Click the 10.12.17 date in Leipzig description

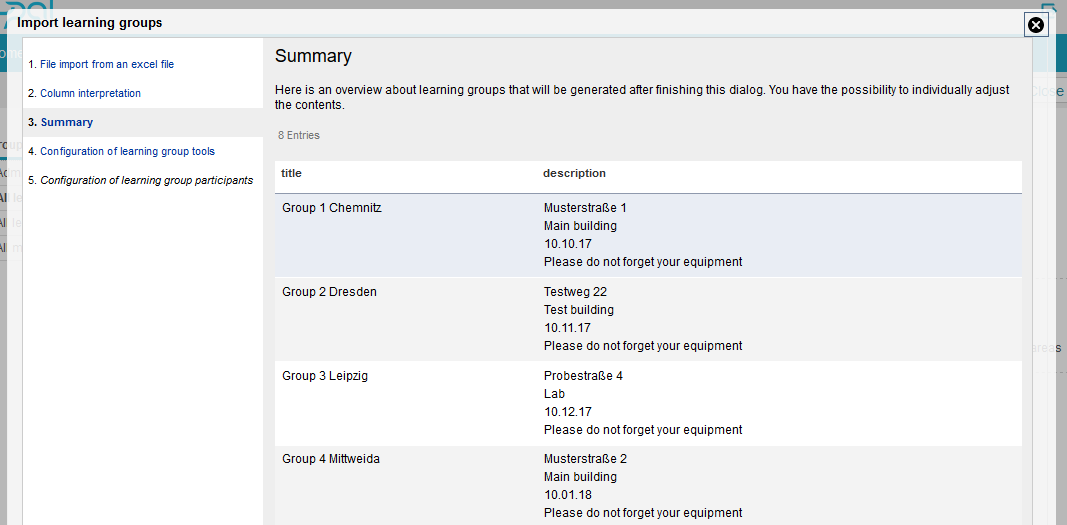pos(568,412)
